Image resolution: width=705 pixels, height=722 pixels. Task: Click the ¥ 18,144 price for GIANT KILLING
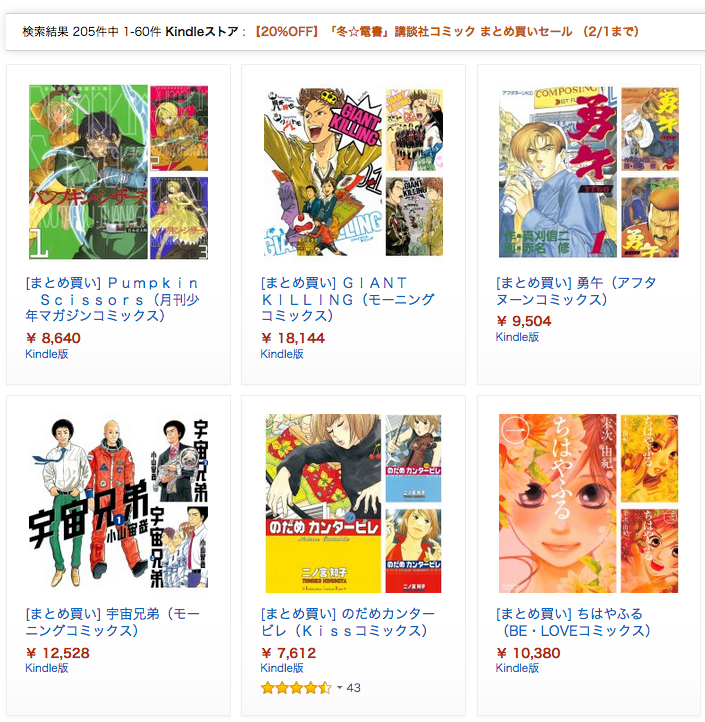(x=293, y=338)
